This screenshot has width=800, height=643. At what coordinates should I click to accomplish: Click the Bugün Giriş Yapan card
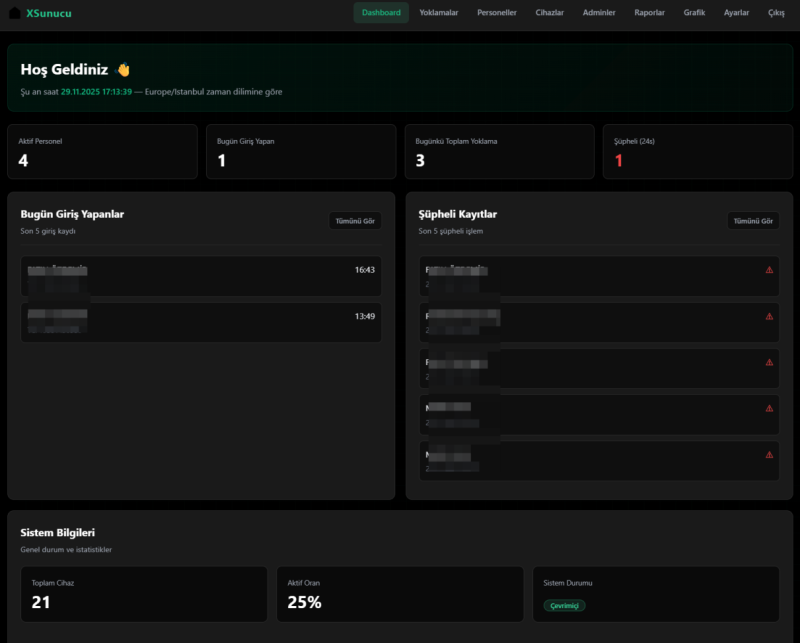coord(301,152)
